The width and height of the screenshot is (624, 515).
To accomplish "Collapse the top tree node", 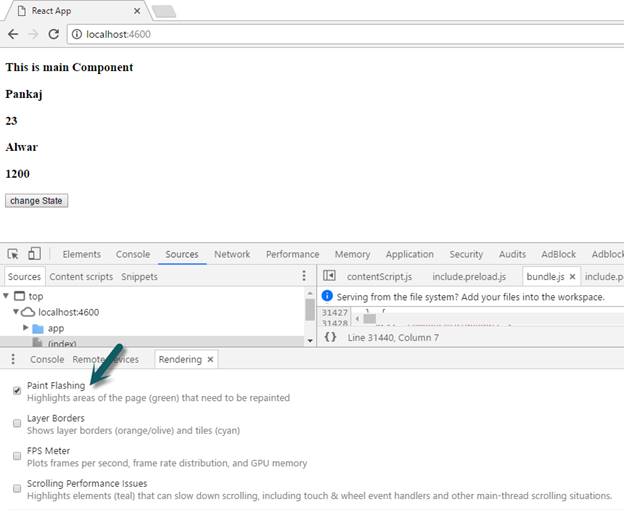I will pyautogui.click(x=6, y=296).
